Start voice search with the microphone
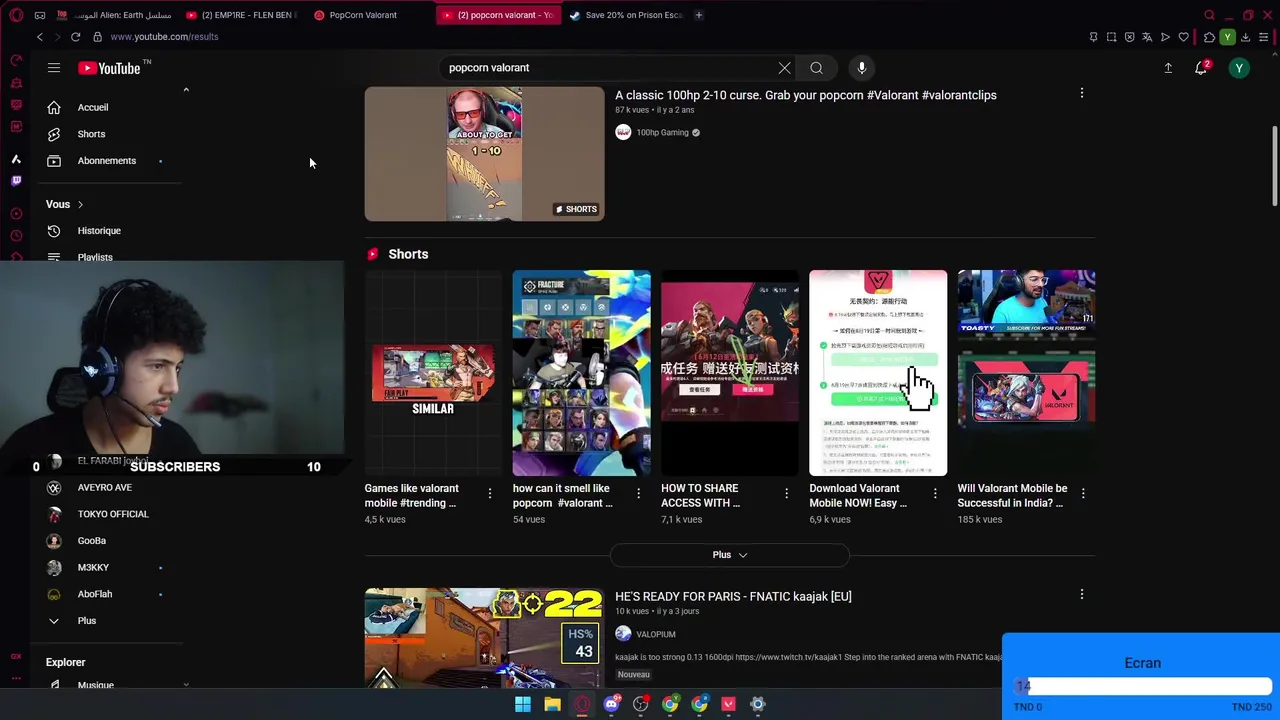Image resolution: width=1280 pixels, height=720 pixels. pos(862,68)
